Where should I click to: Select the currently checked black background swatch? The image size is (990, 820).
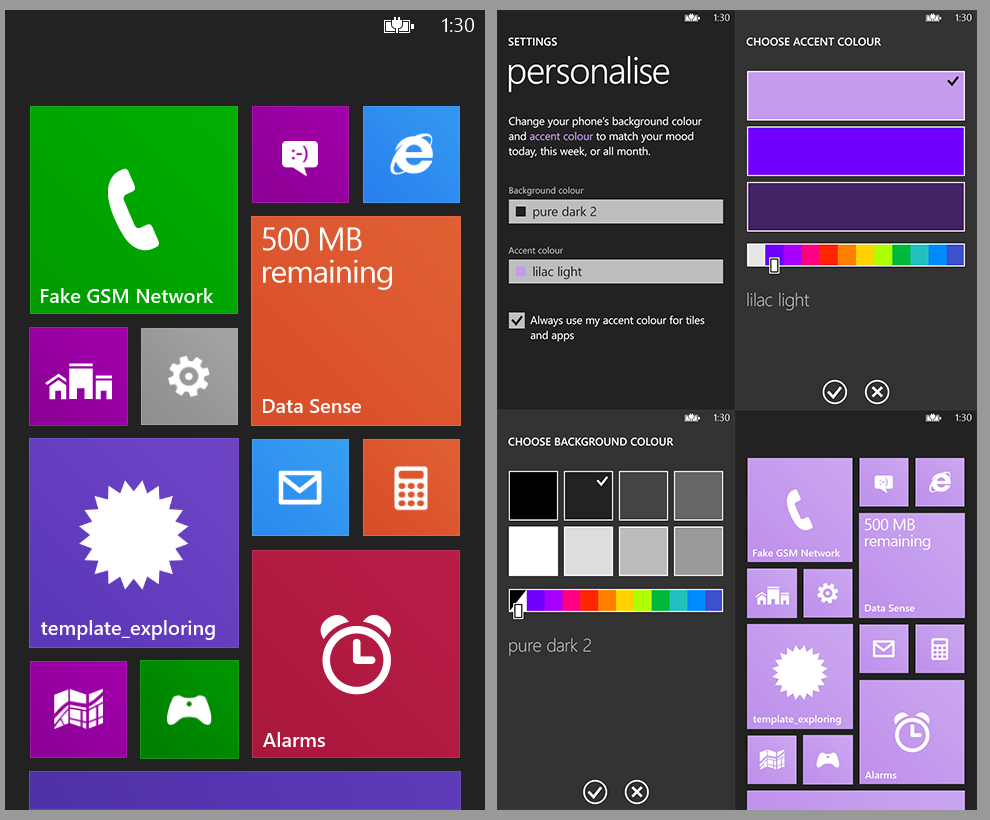click(588, 495)
